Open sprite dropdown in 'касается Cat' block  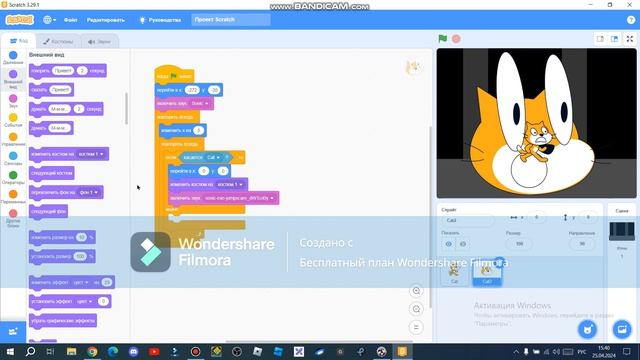coord(213,158)
